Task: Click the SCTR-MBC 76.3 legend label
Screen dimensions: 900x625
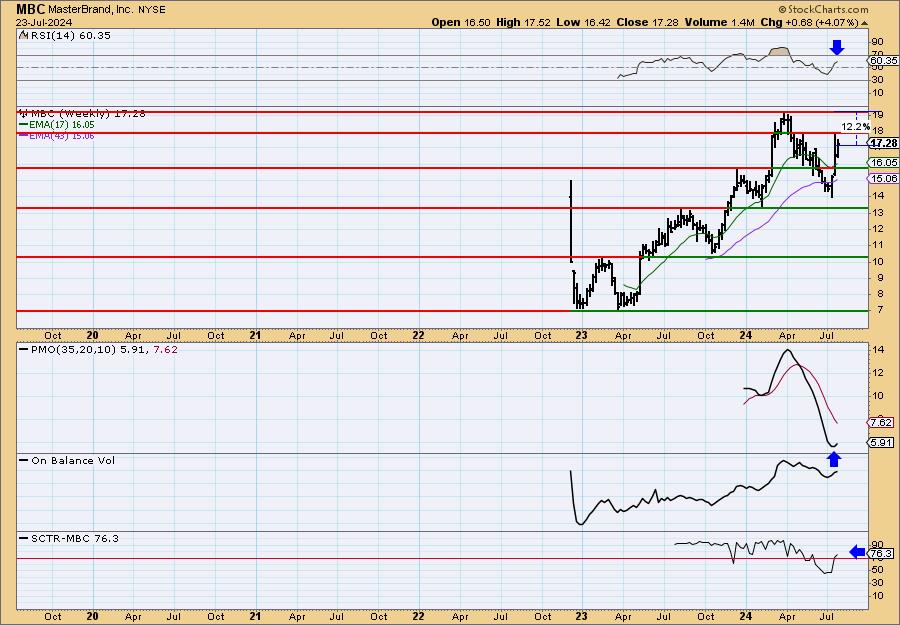Action: pyautogui.click(x=75, y=538)
